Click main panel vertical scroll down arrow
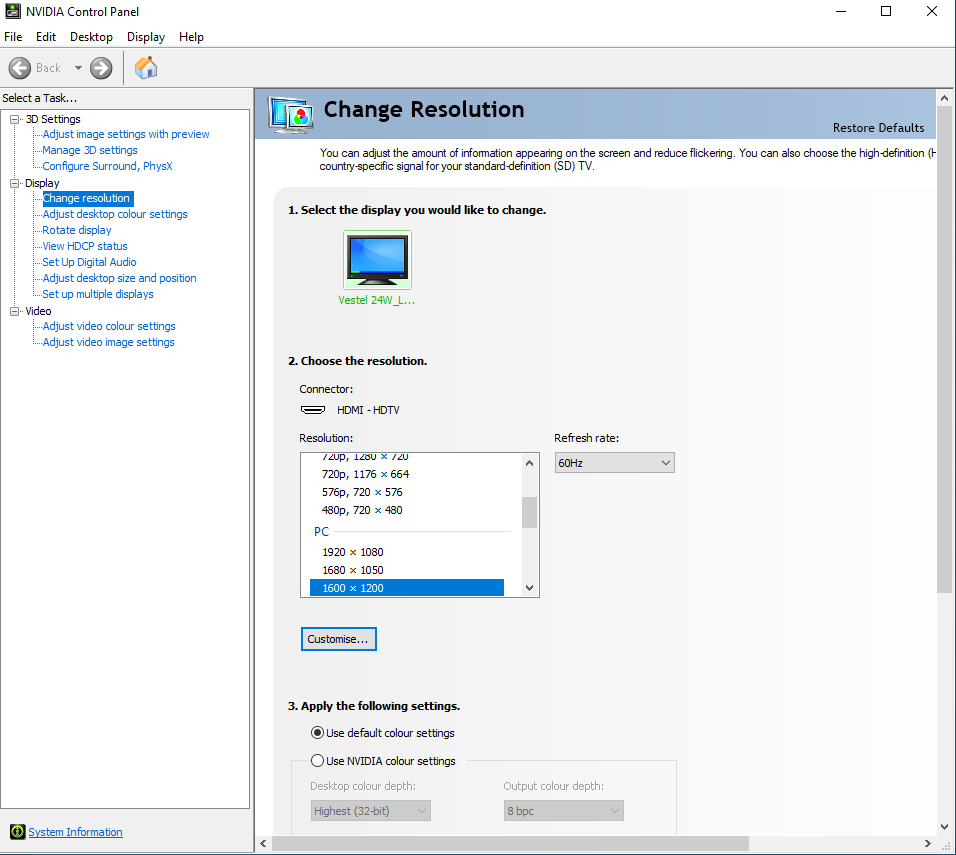Screen dimensions: 956x855 (944, 827)
